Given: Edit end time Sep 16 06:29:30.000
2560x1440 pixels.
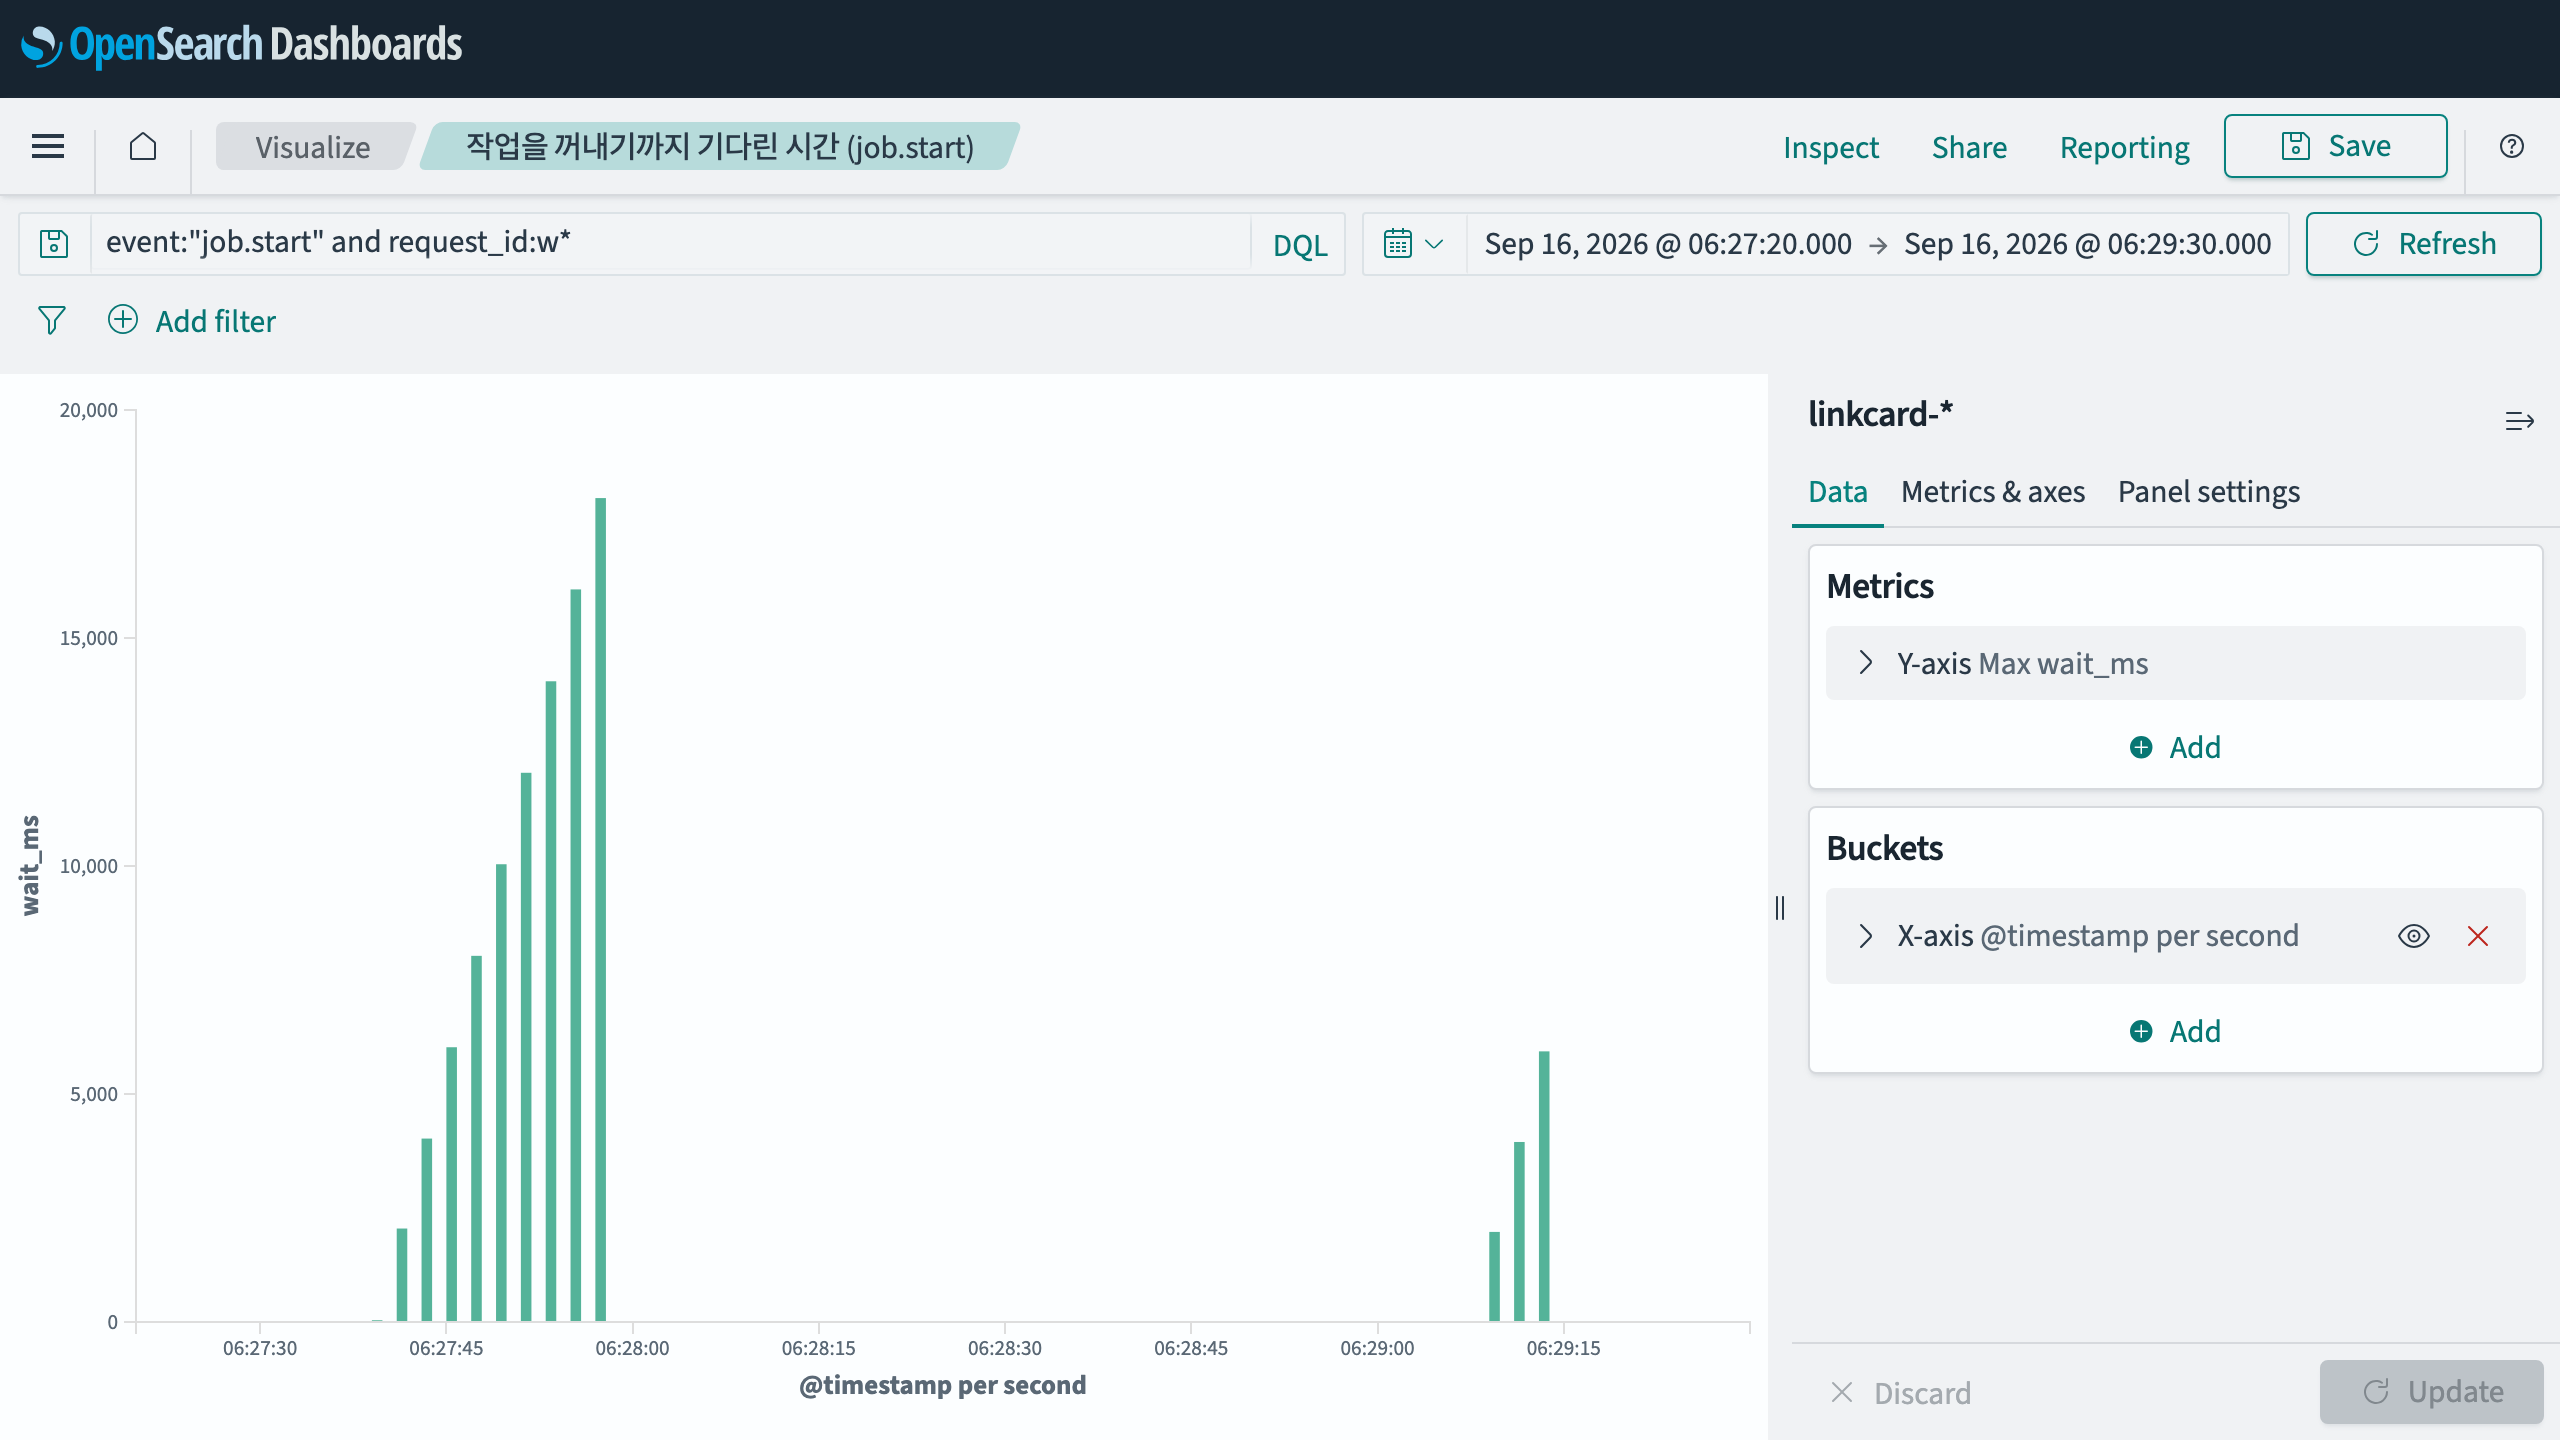Looking at the screenshot, I should [x=2087, y=244].
